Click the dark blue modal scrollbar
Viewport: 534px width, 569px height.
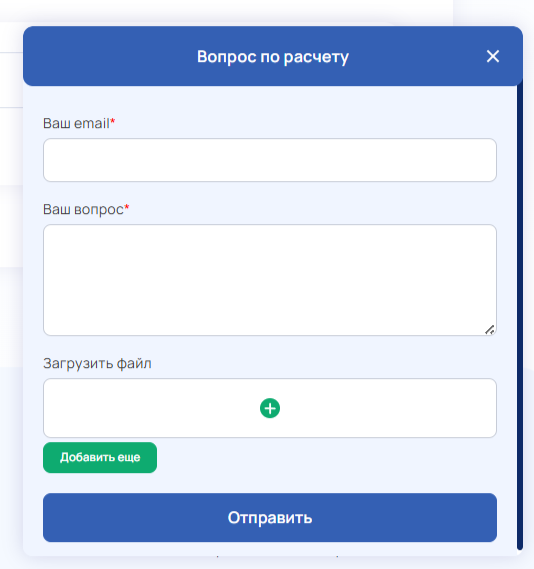click(x=520, y=314)
